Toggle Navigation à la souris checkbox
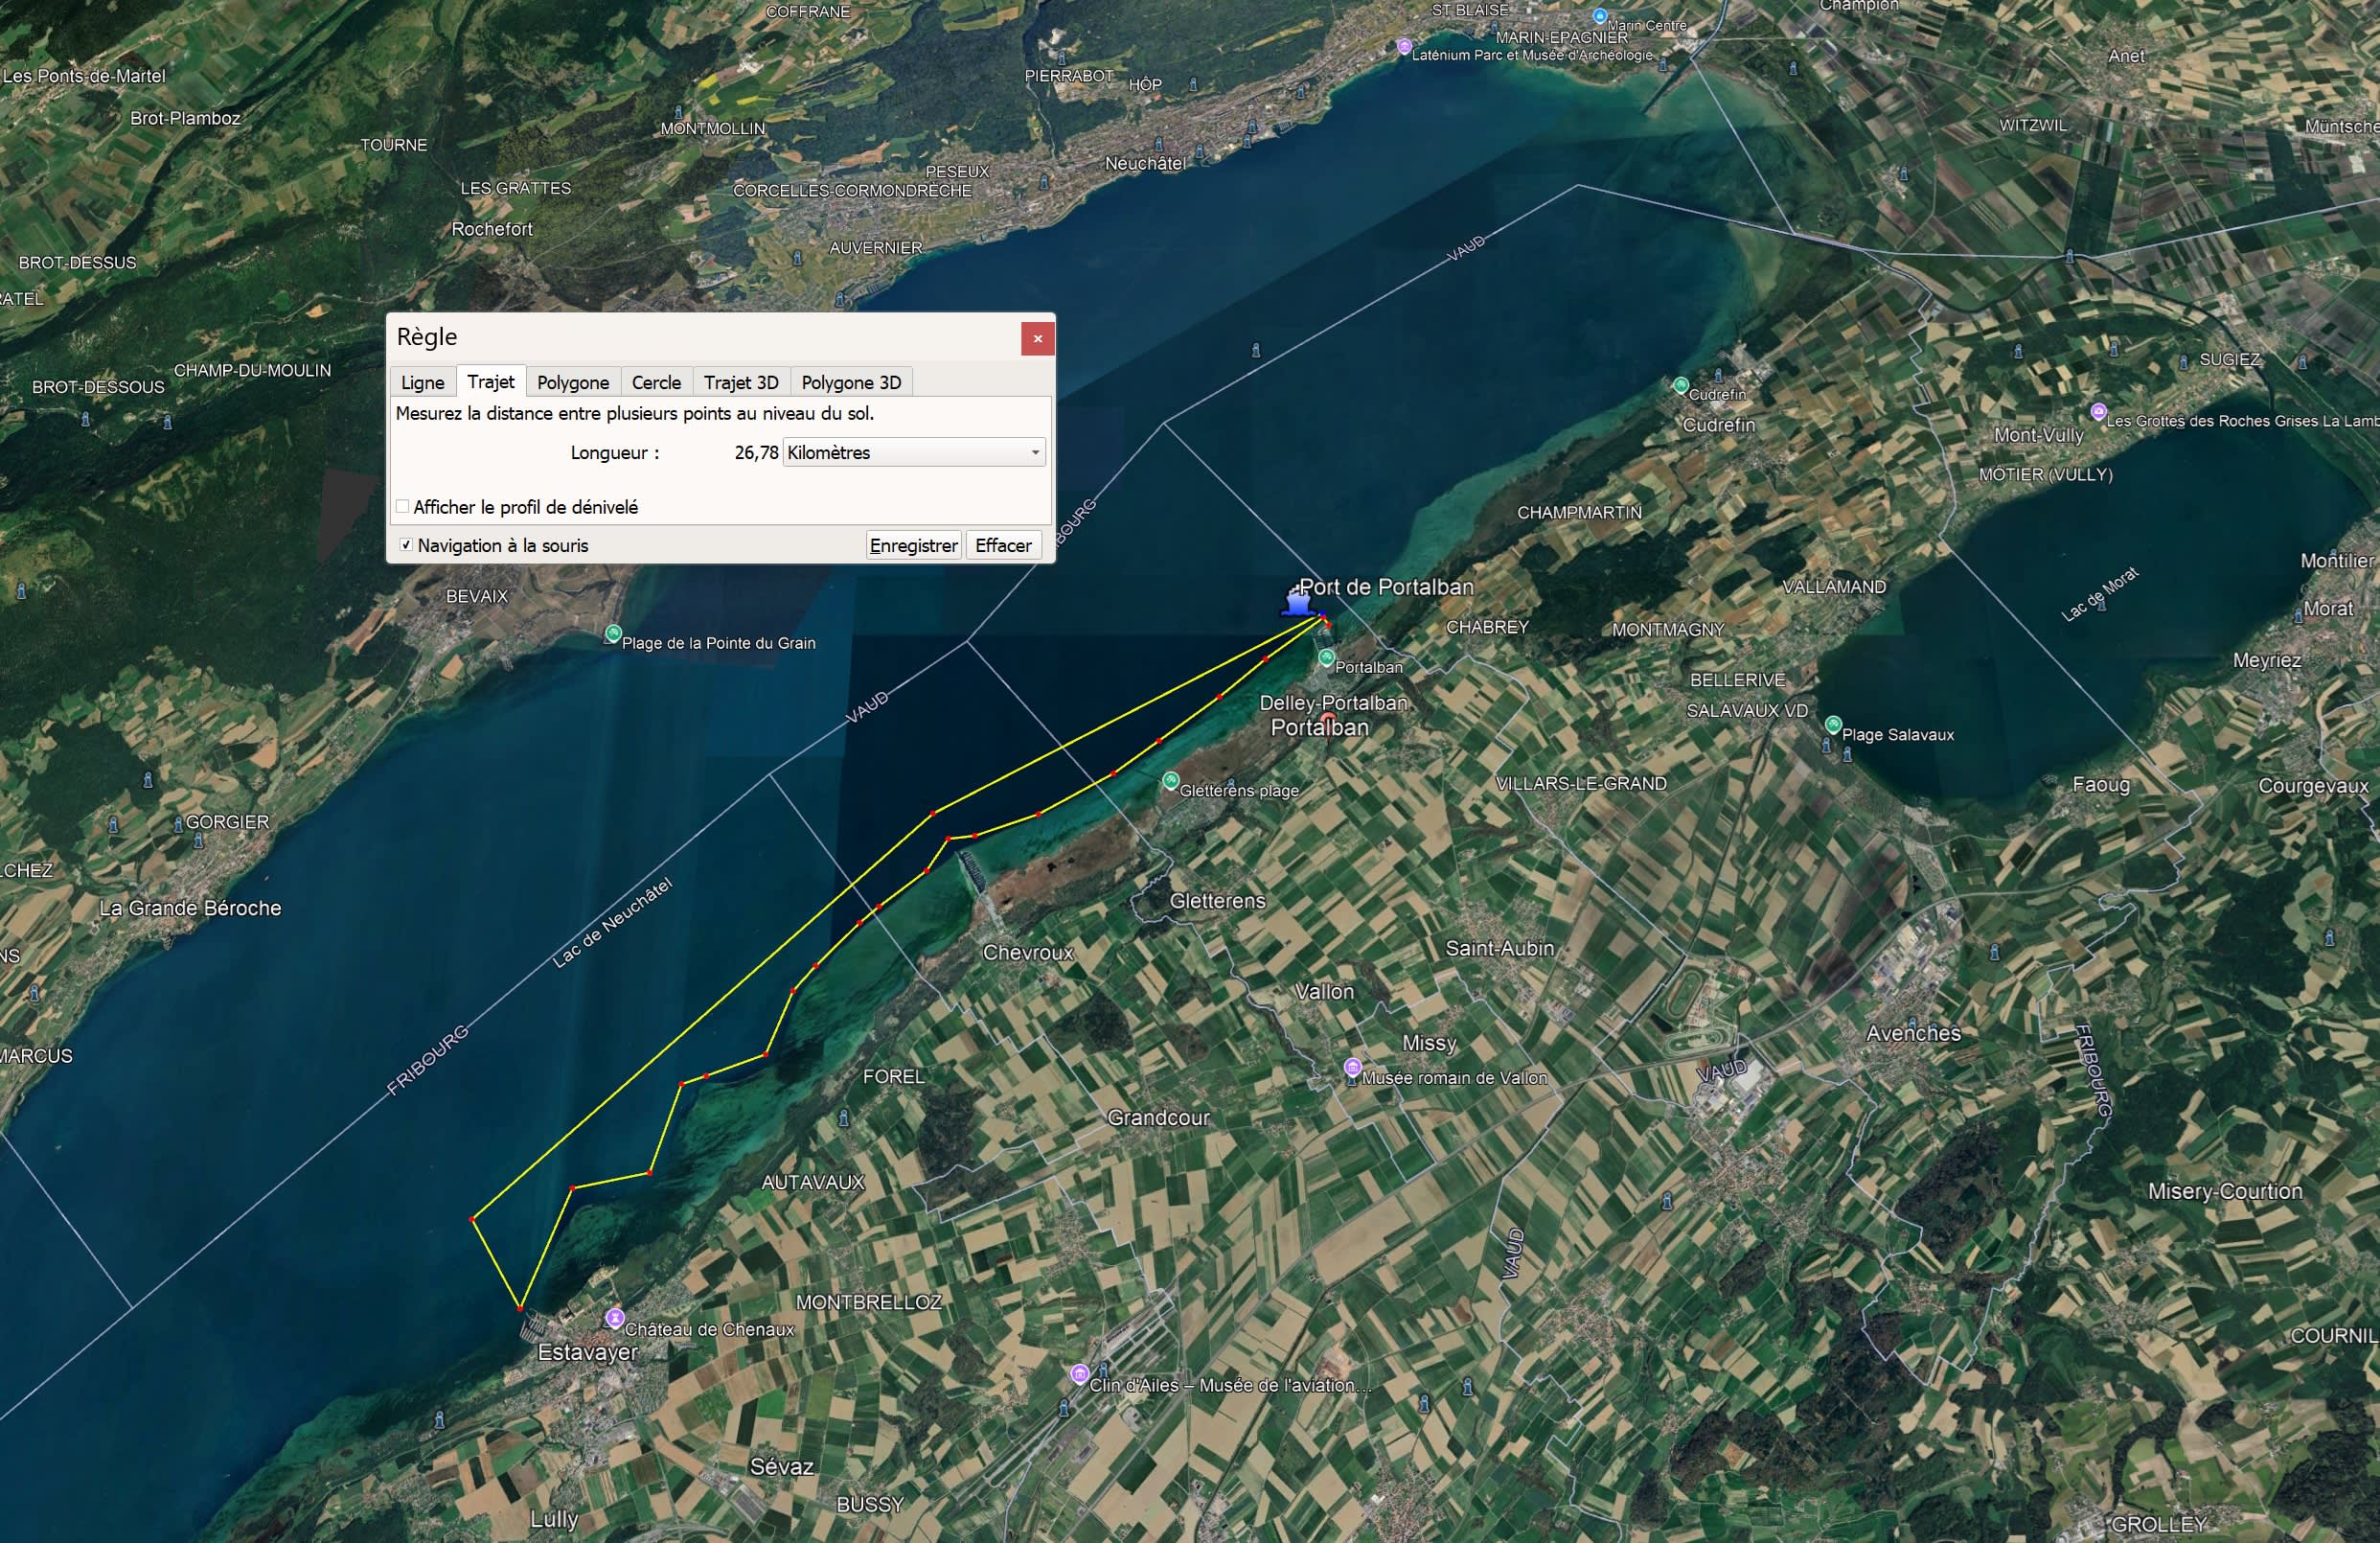The image size is (2380, 1543). pyautogui.click(x=406, y=545)
